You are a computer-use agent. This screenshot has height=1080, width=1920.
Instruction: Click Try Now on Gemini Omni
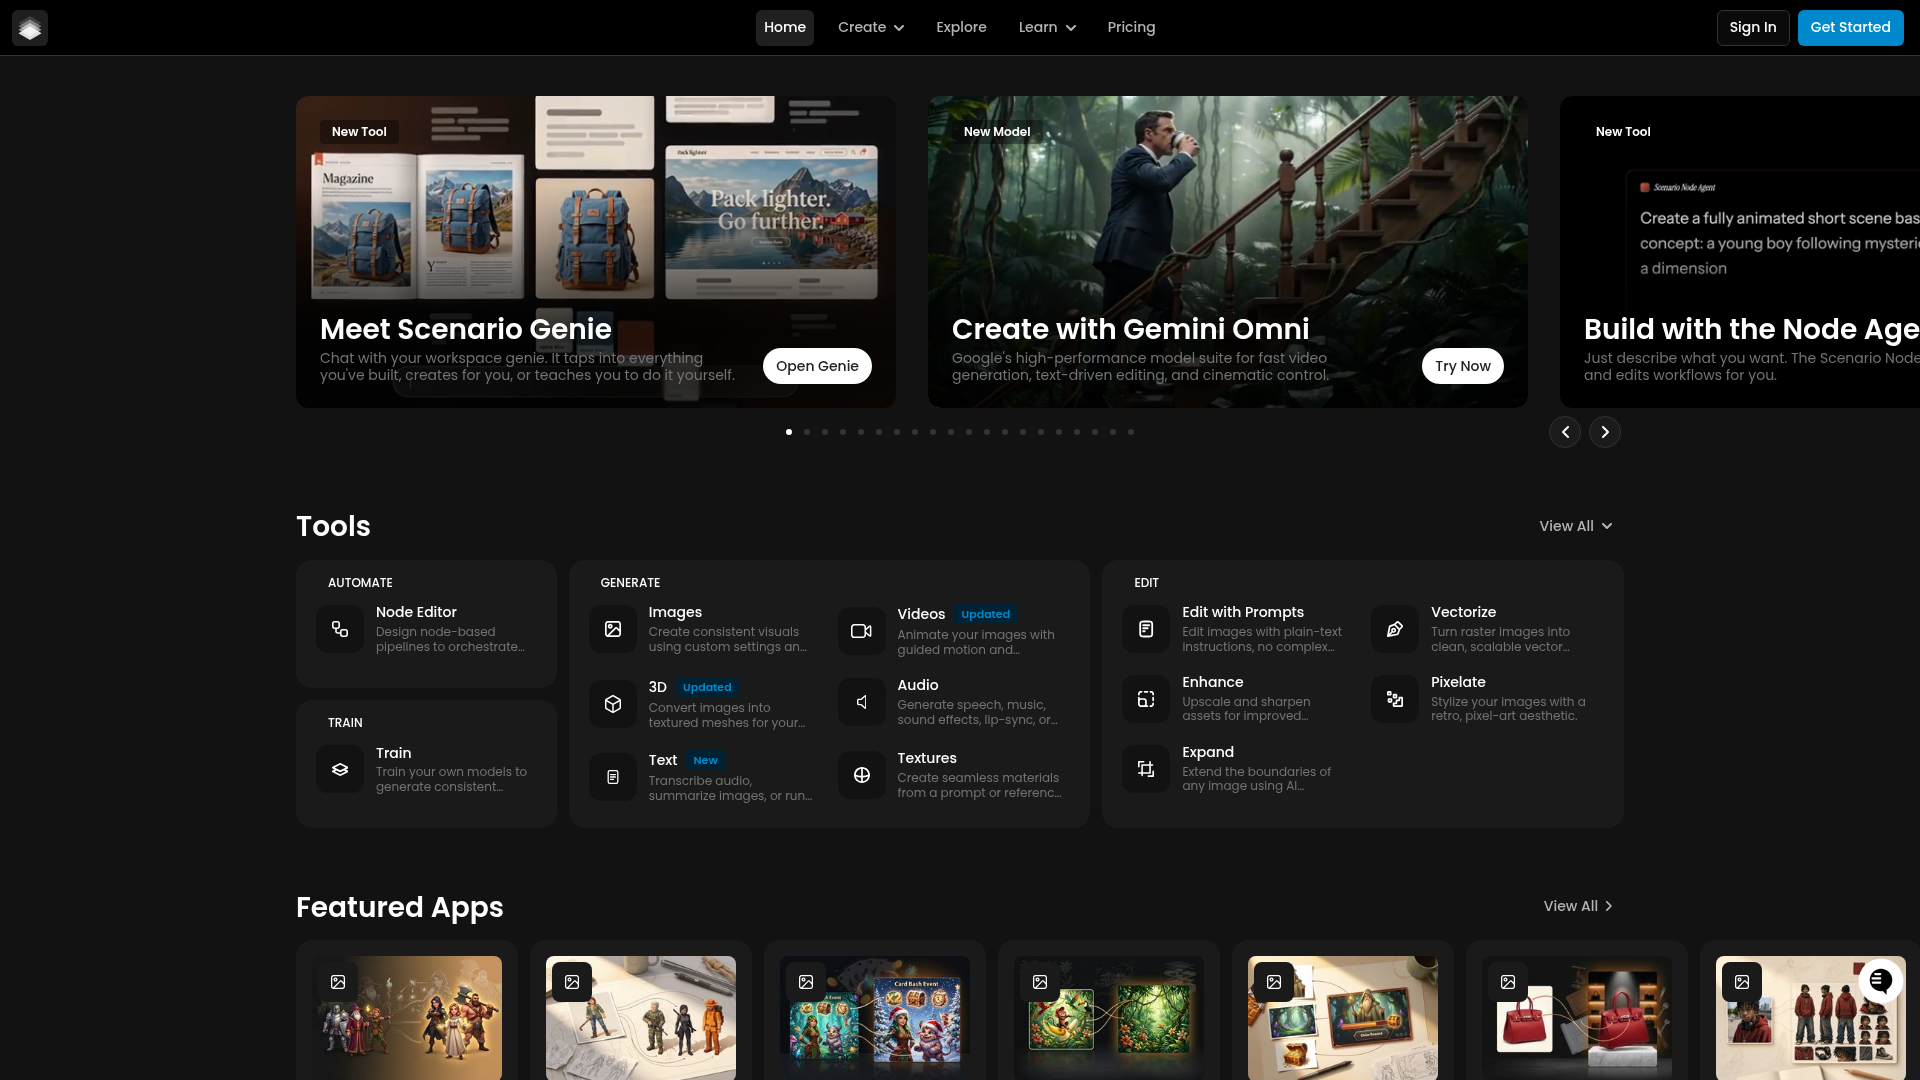1463,366
